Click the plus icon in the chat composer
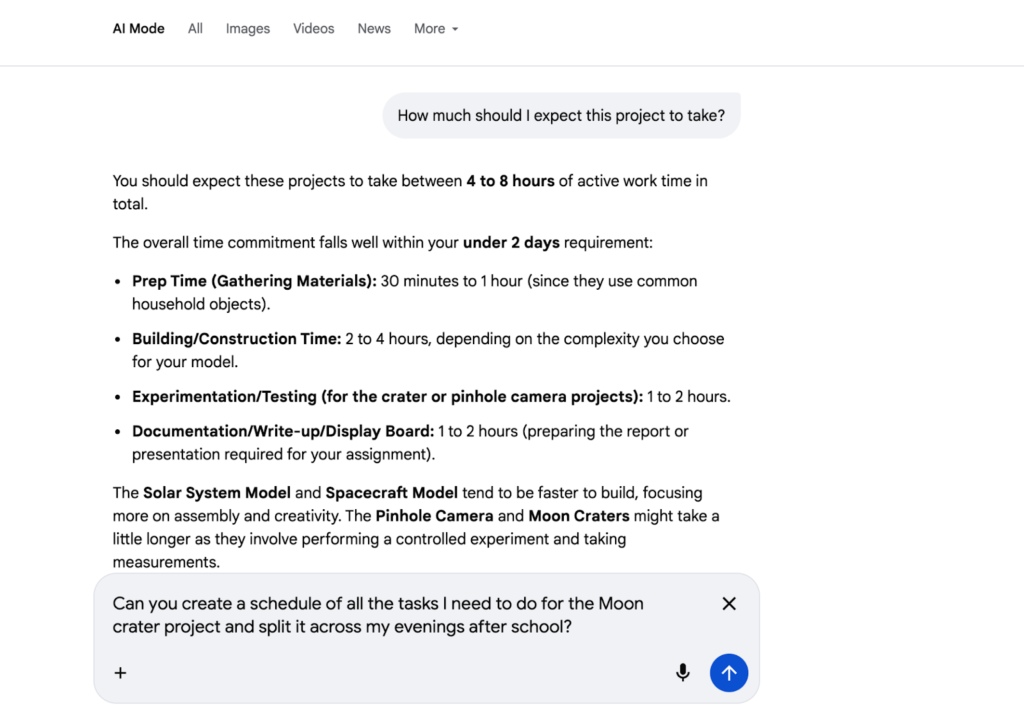This screenshot has width=1024, height=719. tap(120, 673)
